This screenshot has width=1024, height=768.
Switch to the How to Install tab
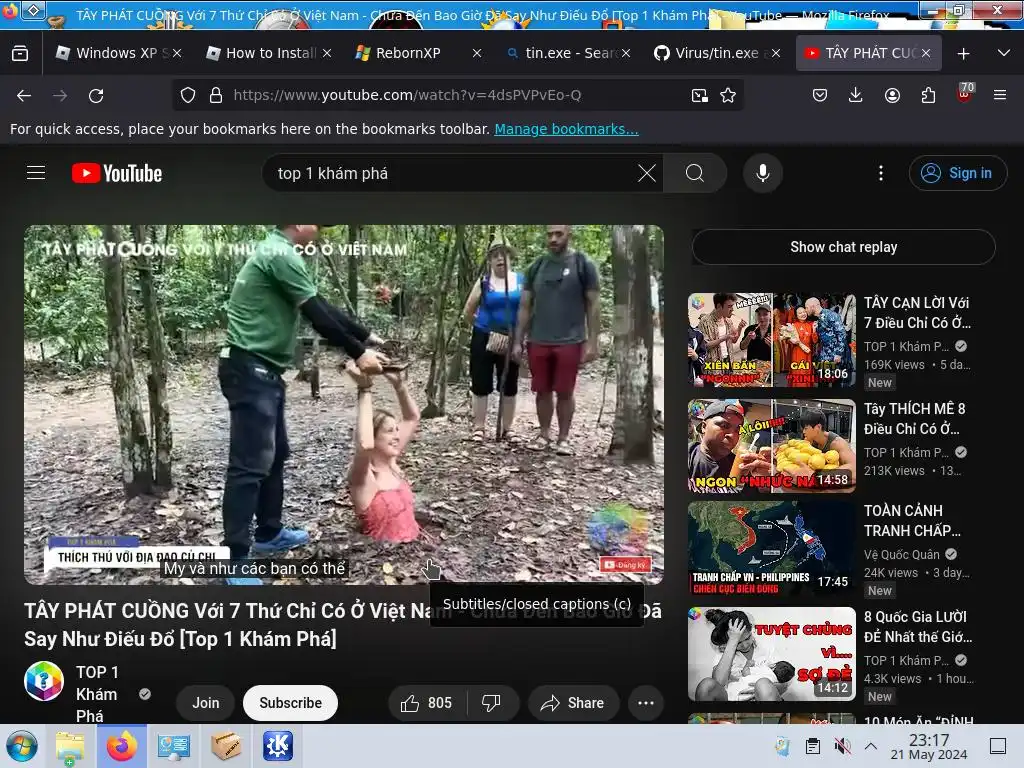[x=268, y=54]
